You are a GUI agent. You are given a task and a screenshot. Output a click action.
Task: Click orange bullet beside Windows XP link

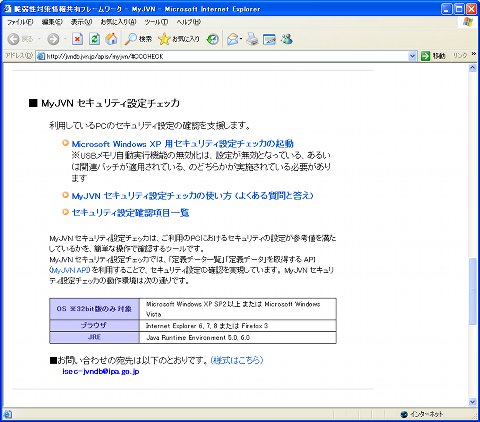coord(65,143)
